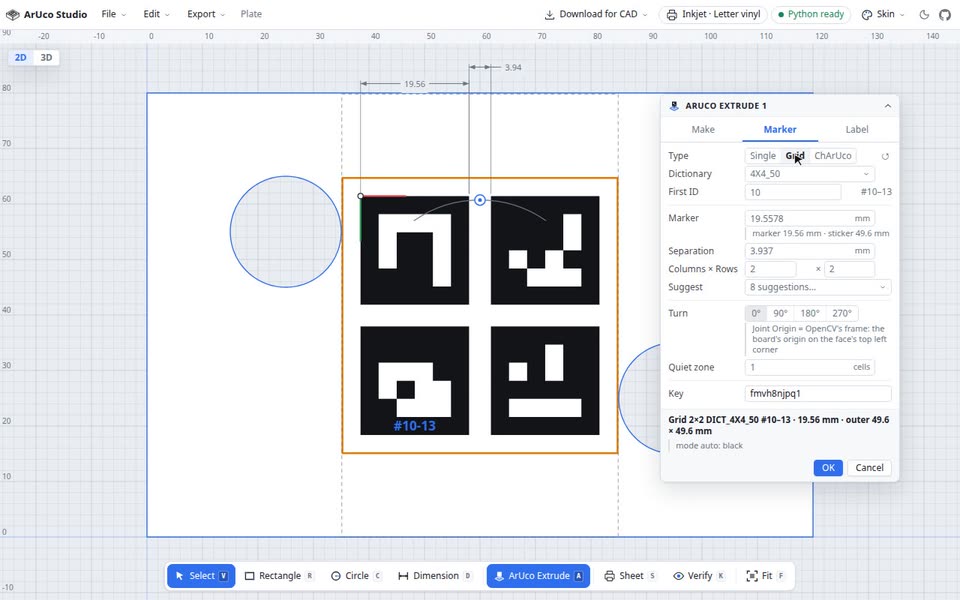Open the Plate menu
Screen dimensions: 960x600
click(251, 14)
